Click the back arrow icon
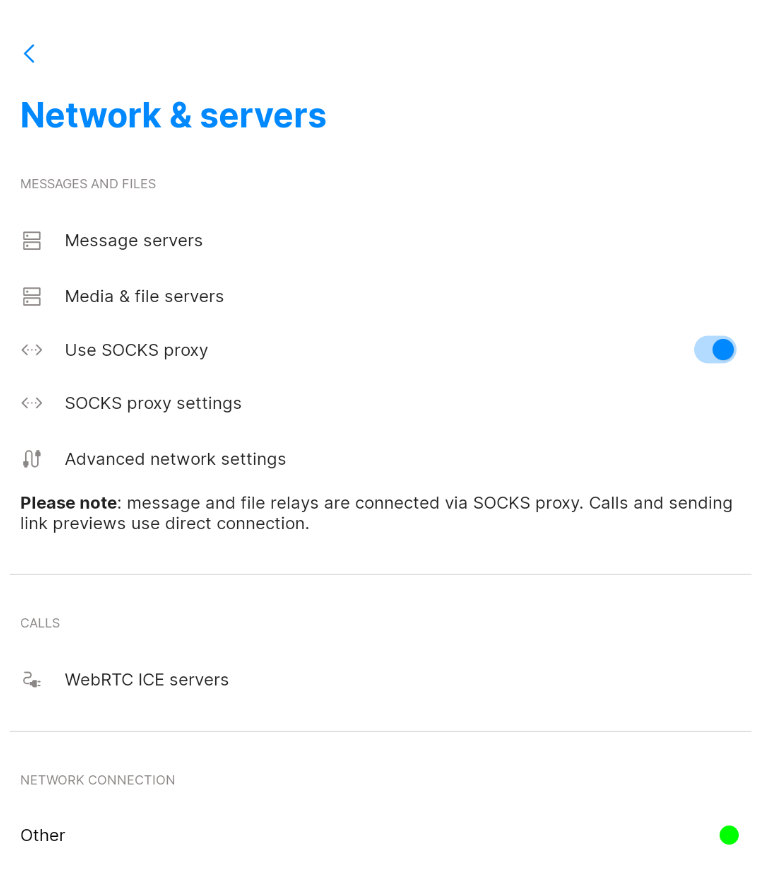Image resolution: width=762 pixels, height=889 pixels. pos(29,54)
